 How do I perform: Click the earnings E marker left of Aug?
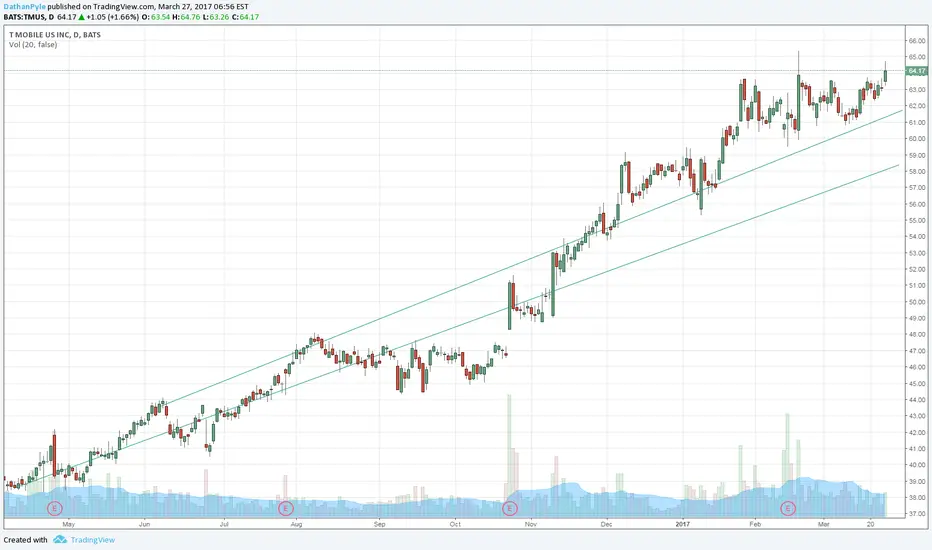coord(286,508)
